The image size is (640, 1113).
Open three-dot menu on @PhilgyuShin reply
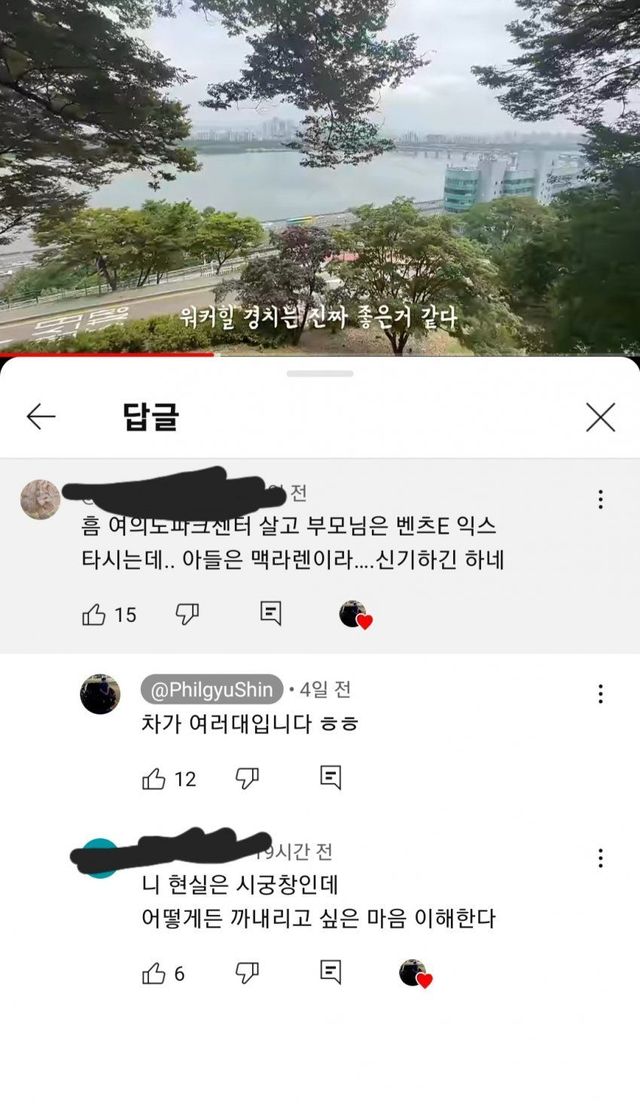(x=600, y=693)
